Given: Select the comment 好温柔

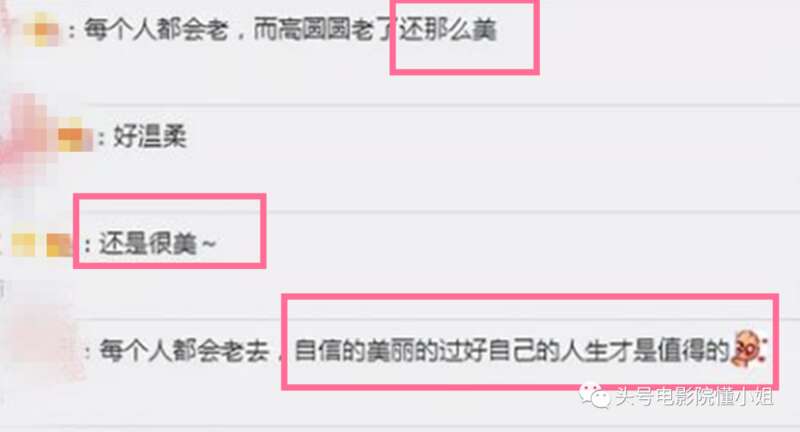Looking at the screenshot, I should (x=150, y=137).
